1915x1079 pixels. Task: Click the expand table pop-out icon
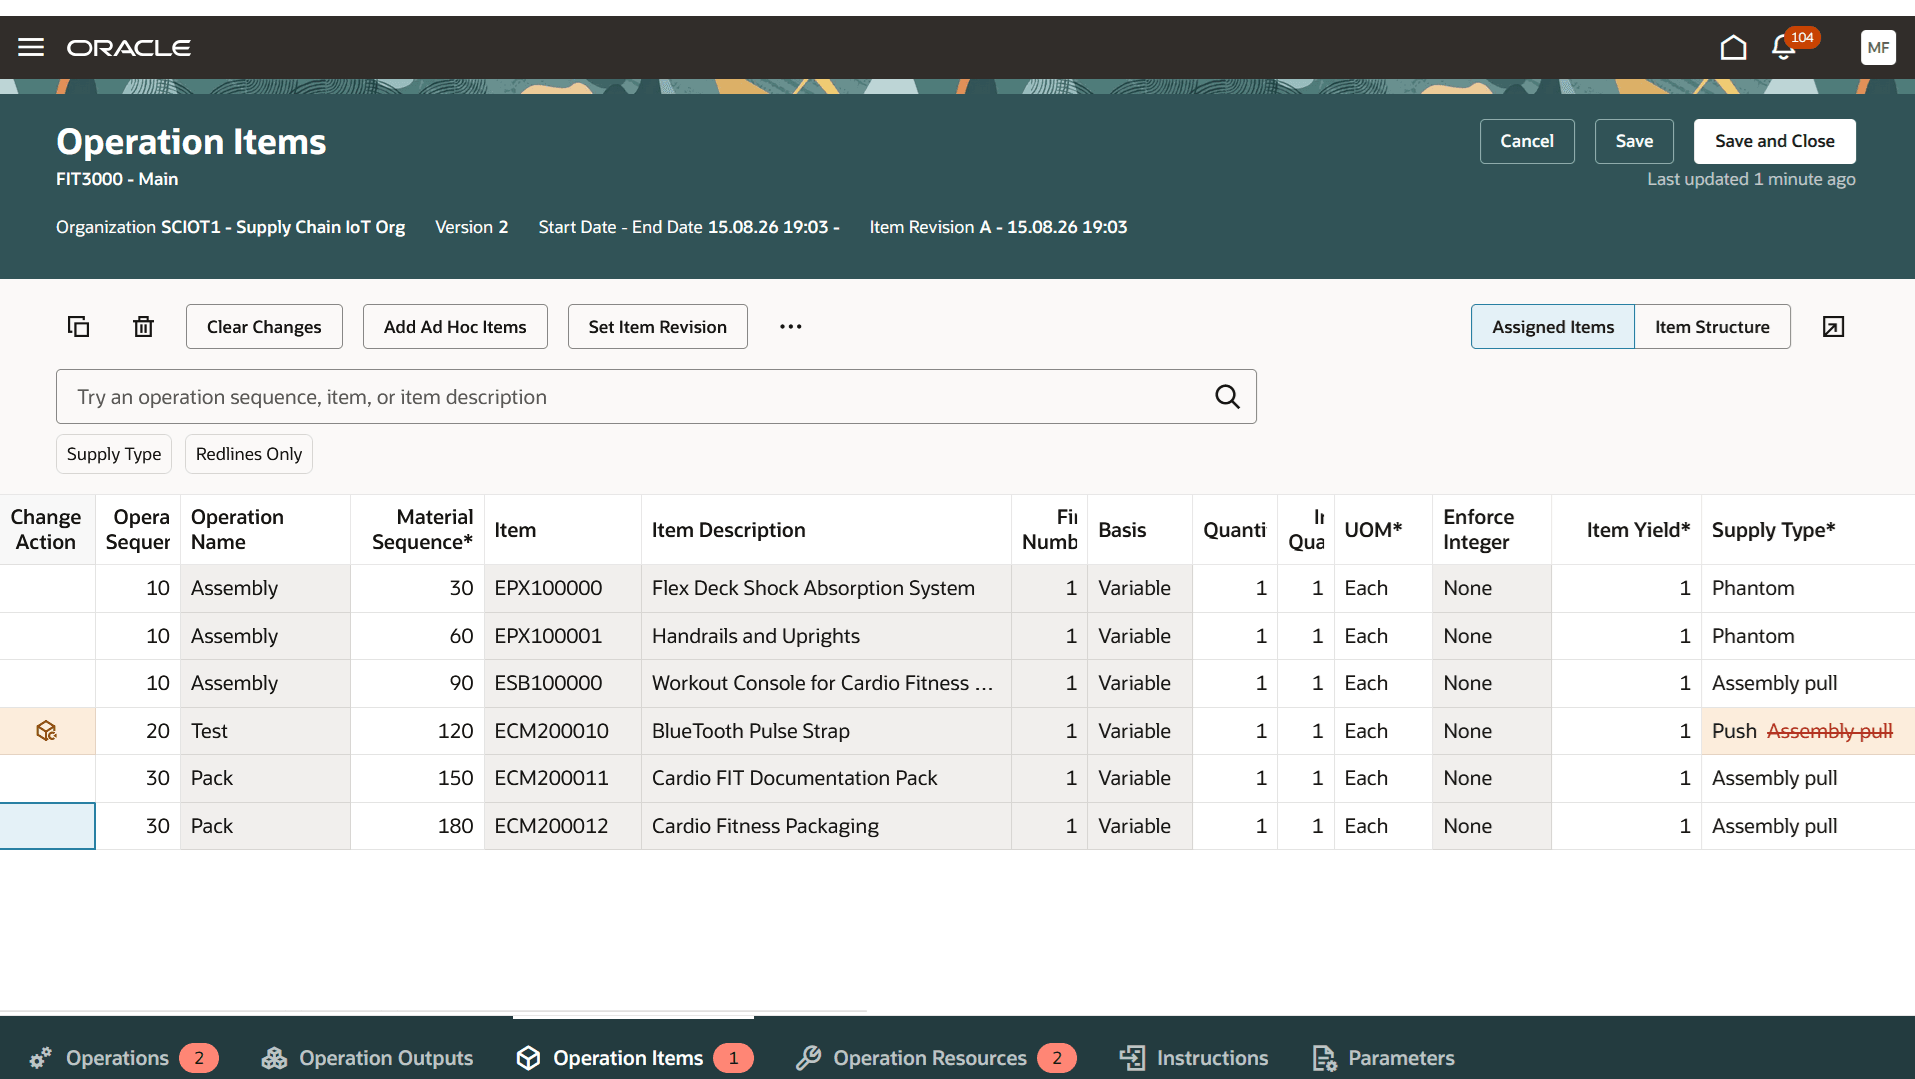coord(1833,326)
